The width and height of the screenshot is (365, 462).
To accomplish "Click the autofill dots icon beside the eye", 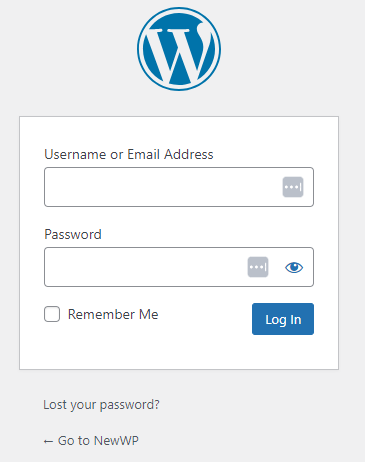I will pyautogui.click(x=258, y=267).
